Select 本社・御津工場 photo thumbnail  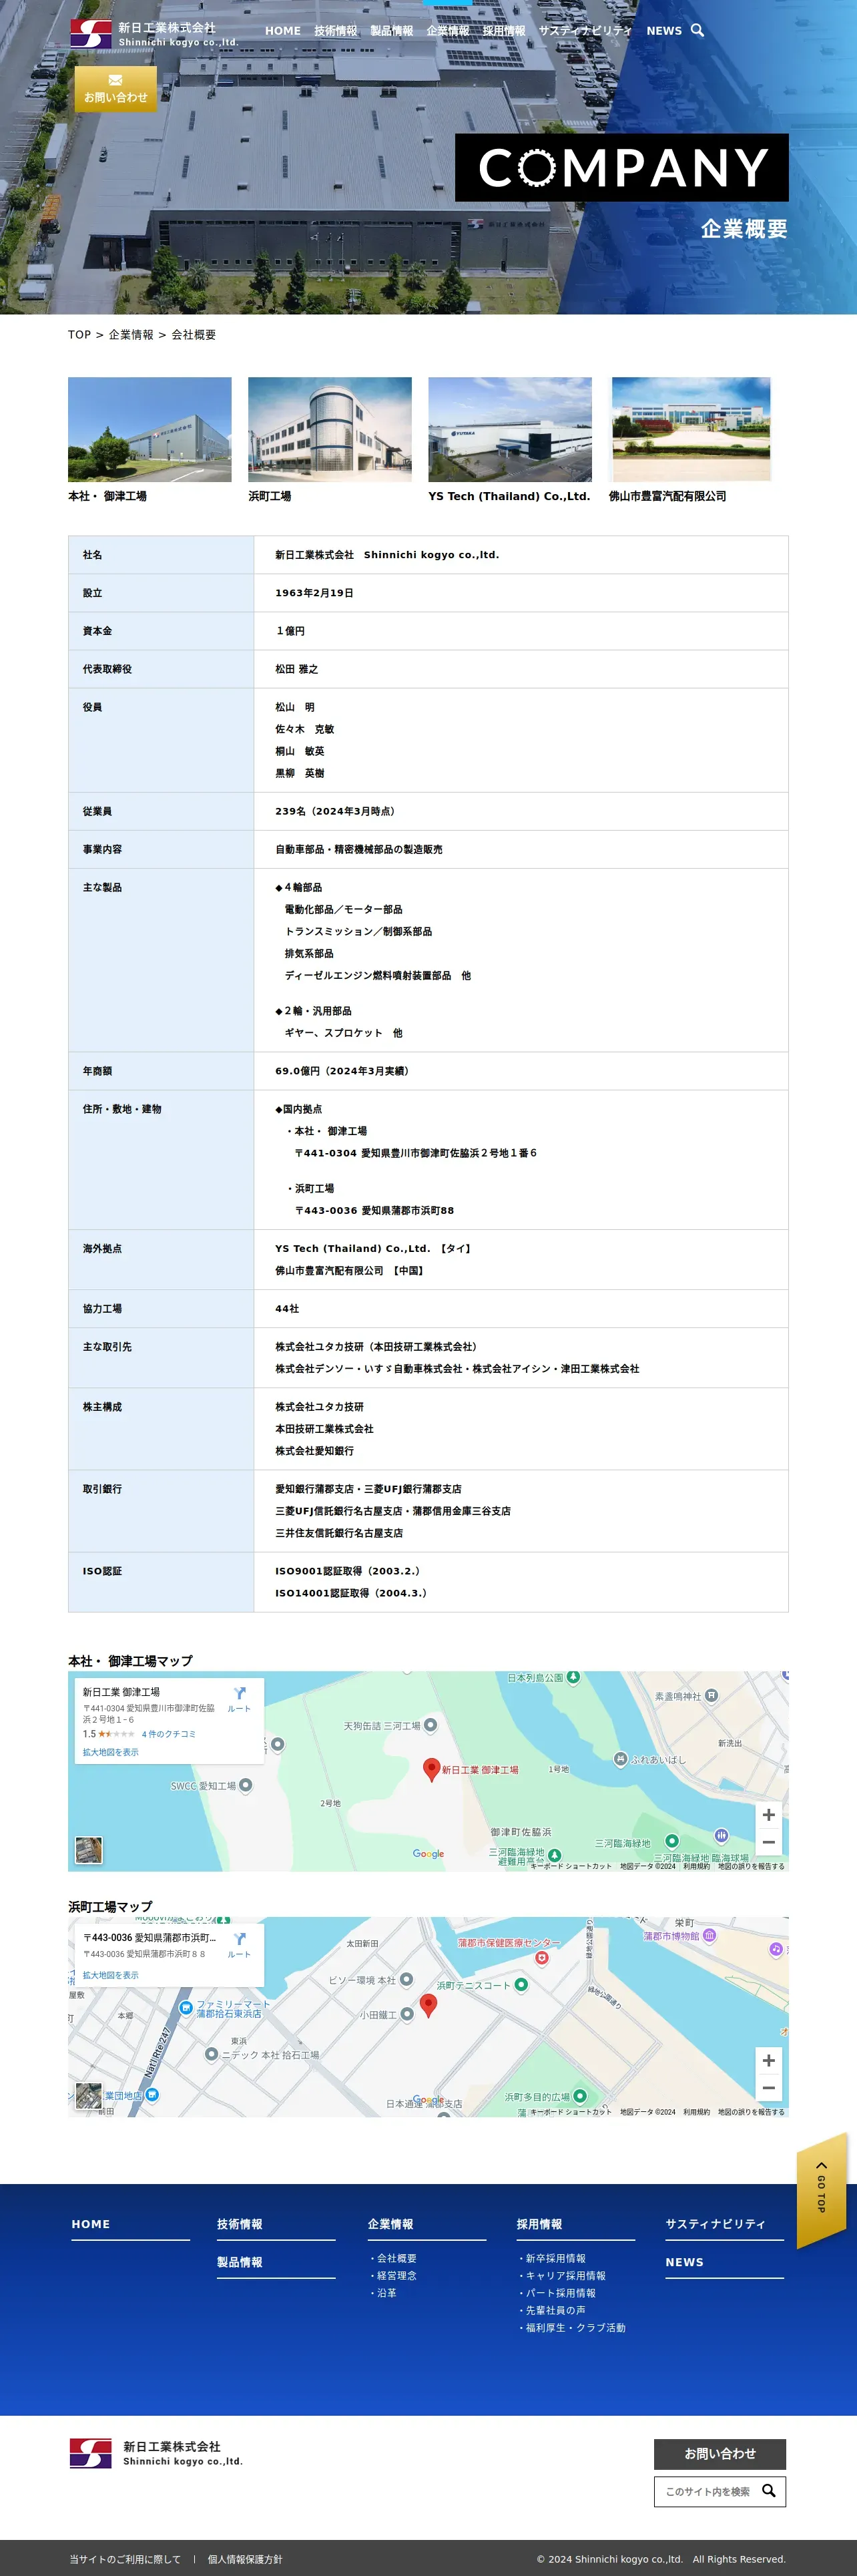(x=150, y=429)
